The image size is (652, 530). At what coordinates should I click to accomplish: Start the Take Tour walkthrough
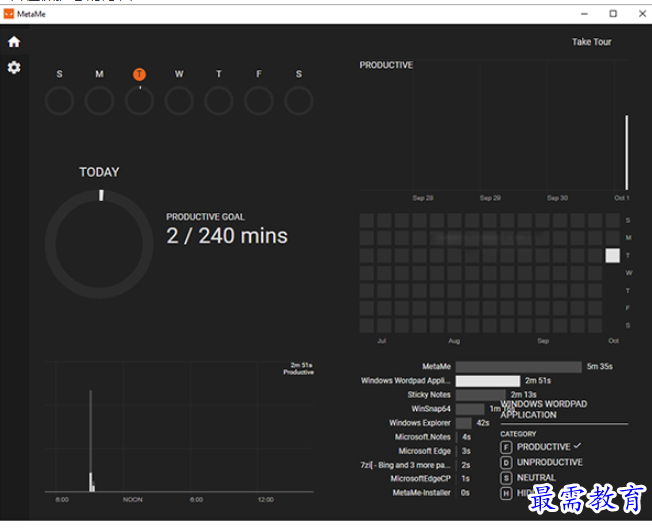(x=591, y=42)
